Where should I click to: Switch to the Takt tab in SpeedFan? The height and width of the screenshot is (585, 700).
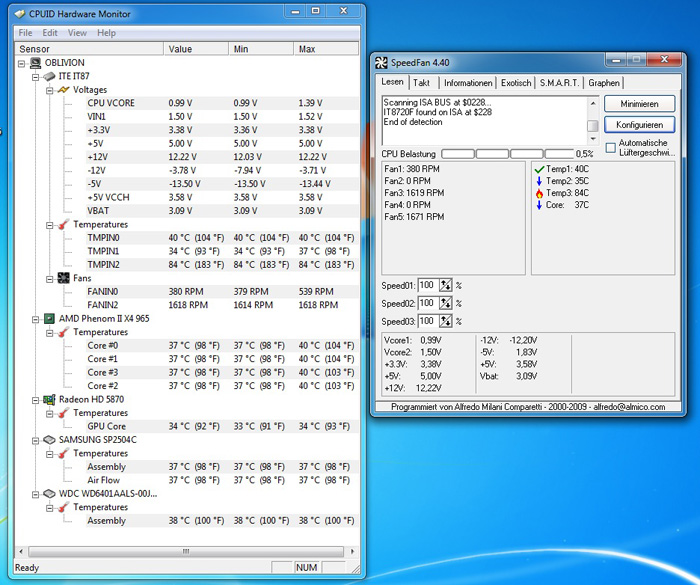(x=421, y=83)
